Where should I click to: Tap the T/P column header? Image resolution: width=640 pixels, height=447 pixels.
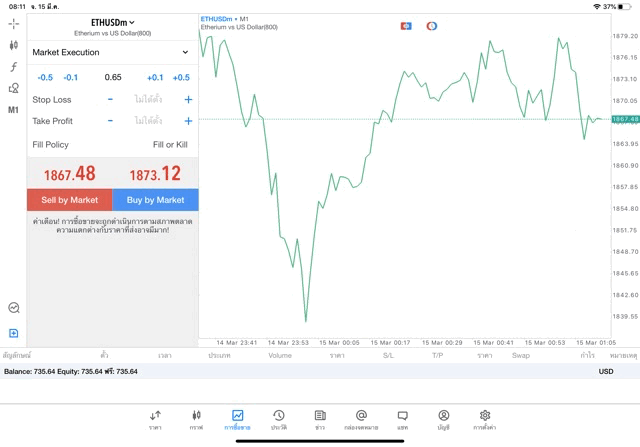tap(438, 356)
